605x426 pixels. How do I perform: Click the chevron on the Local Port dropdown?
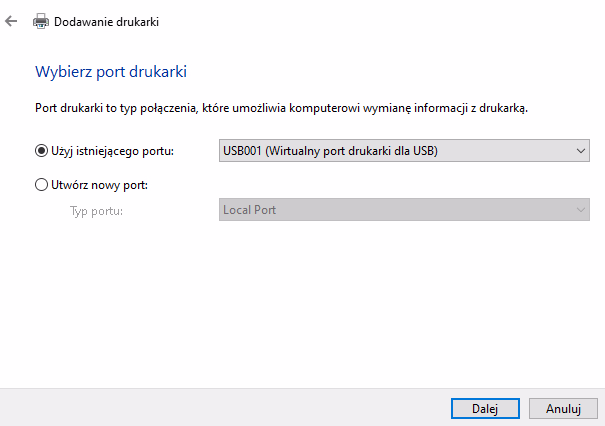click(x=581, y=210)
